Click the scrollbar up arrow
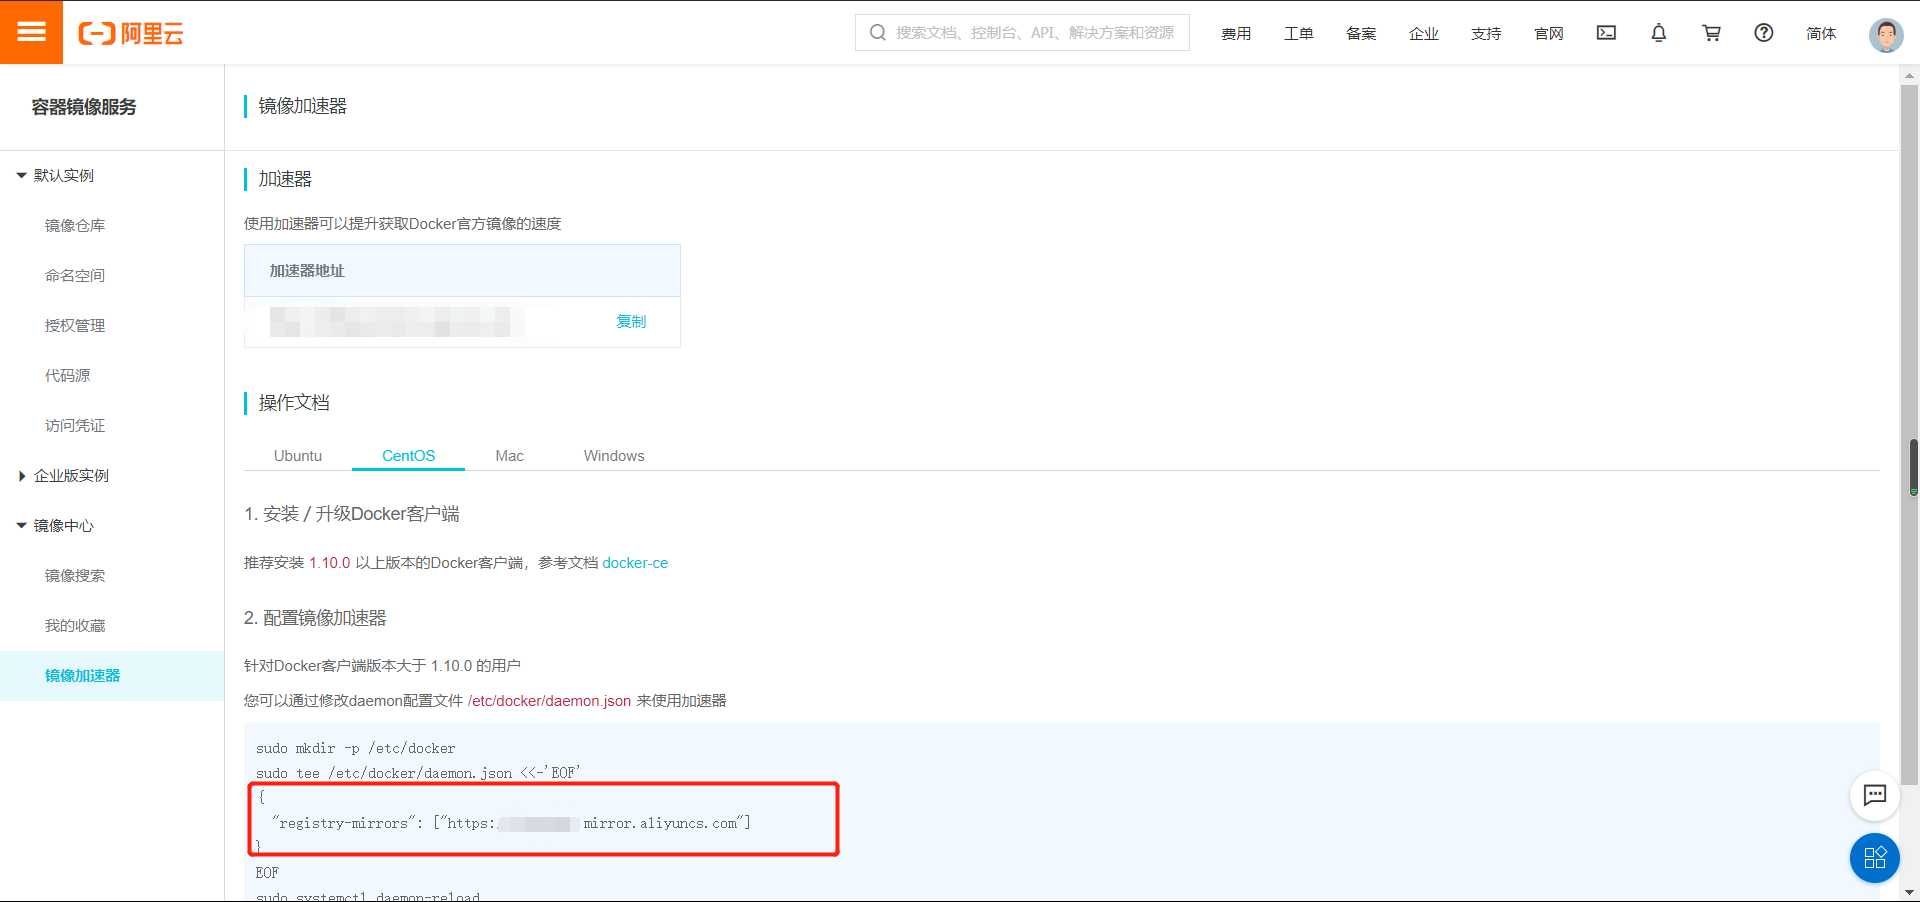Viewport: 1920px width, 902px height. pos(1910,75)
